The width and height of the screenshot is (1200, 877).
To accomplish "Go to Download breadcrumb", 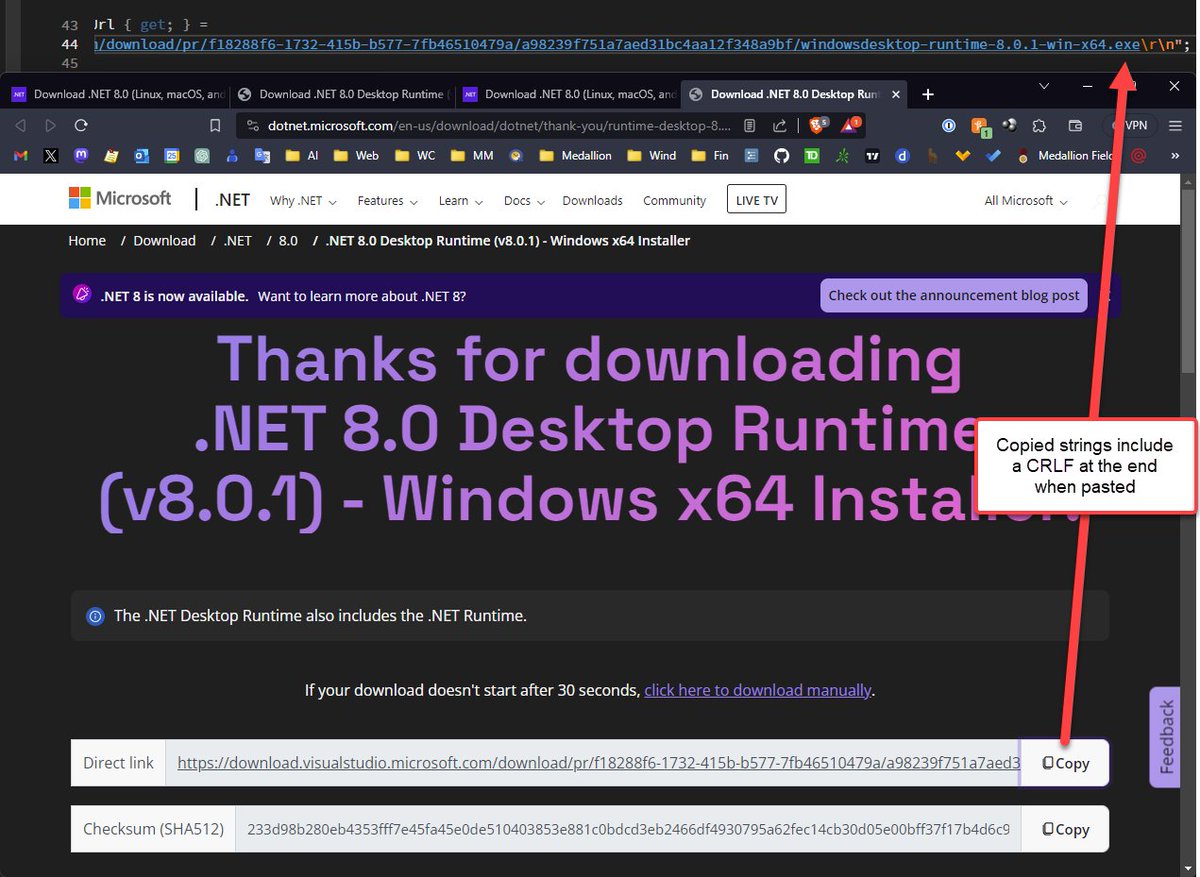I will point(165,241).
